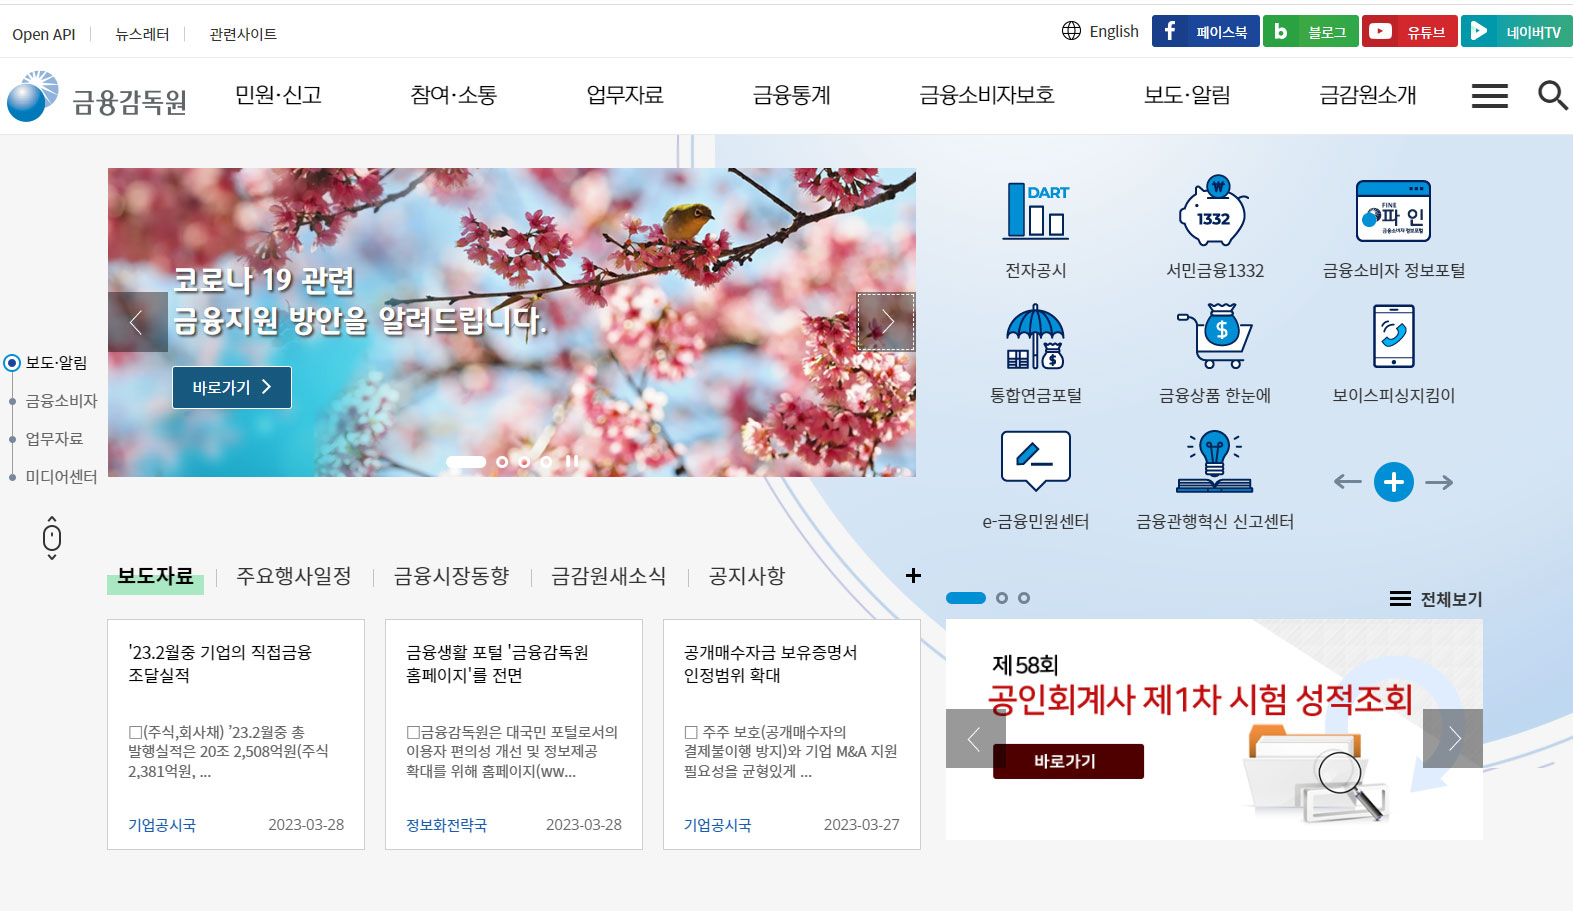Select fourth main banner slide dot

click(546, 462)
